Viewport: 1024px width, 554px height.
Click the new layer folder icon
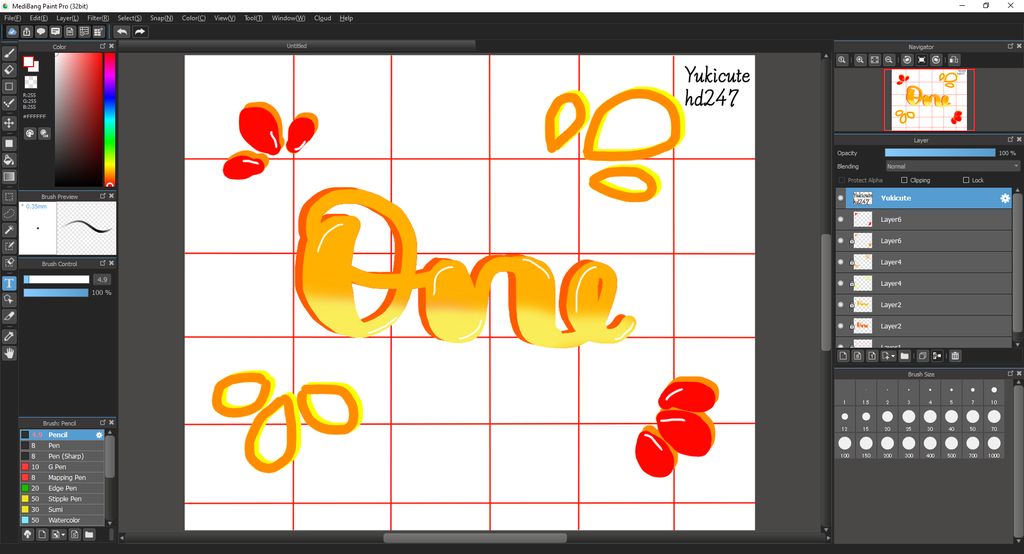point(904,356)
